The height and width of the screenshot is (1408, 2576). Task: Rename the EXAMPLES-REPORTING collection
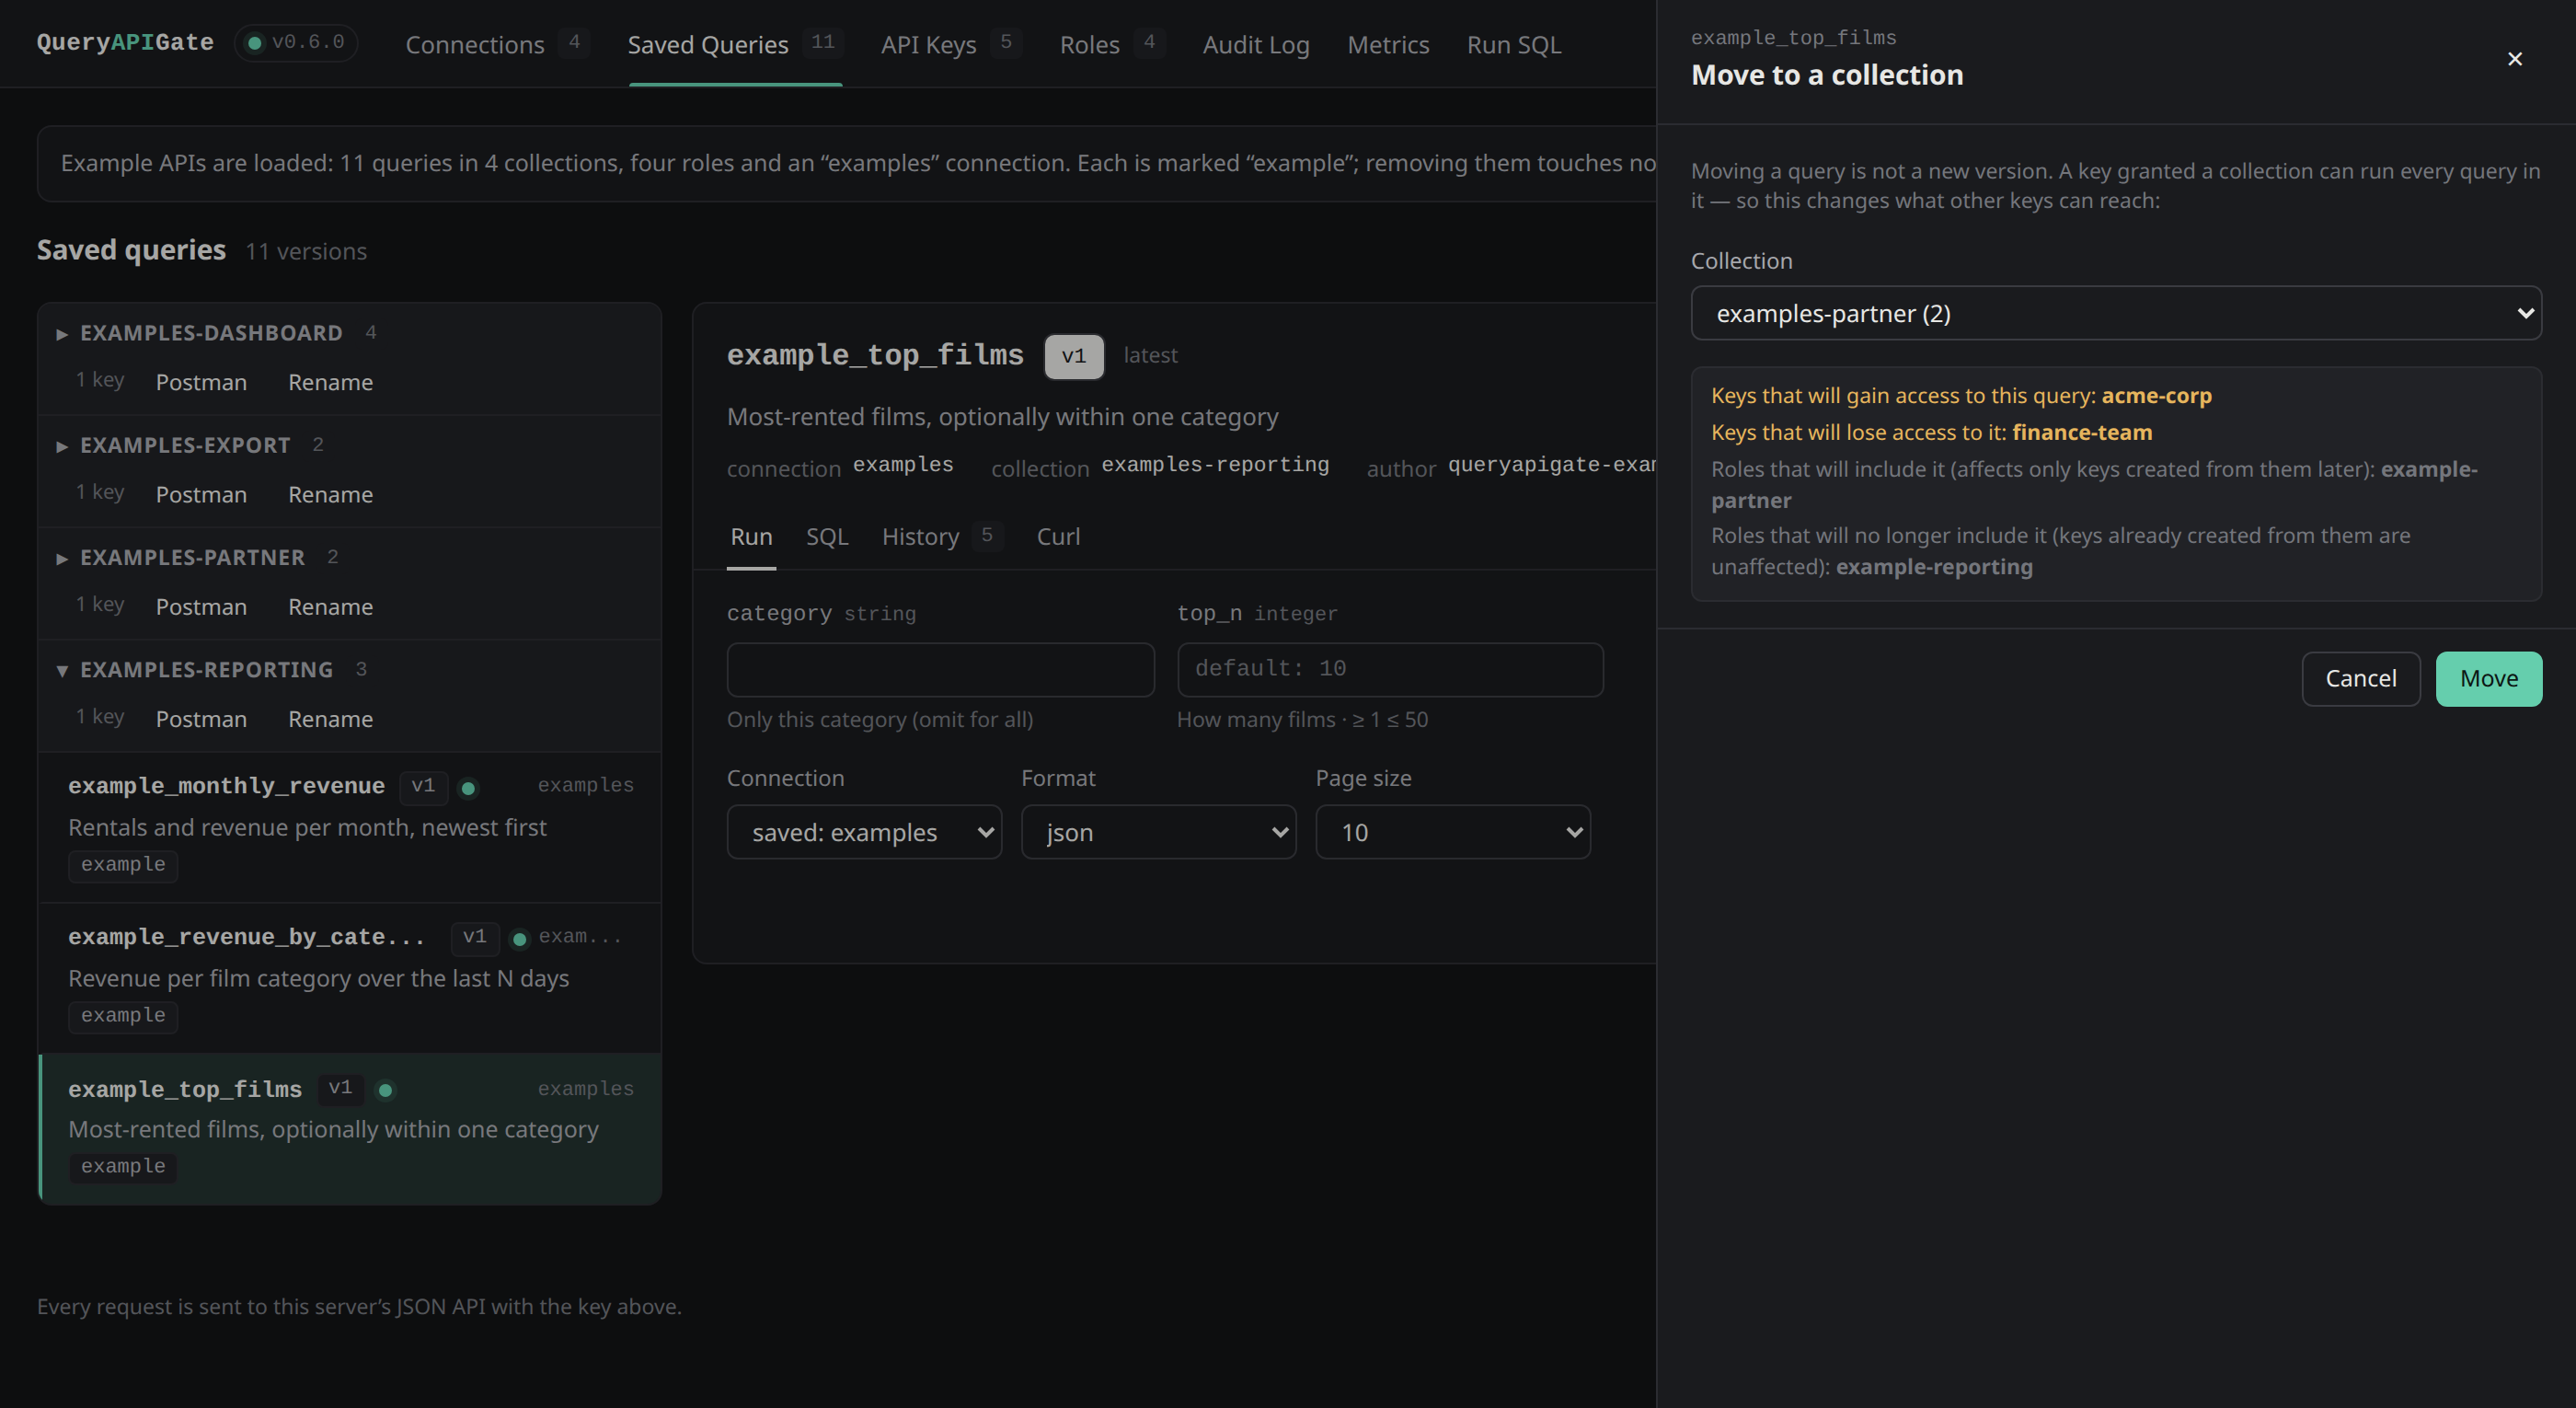pos(330,718)
